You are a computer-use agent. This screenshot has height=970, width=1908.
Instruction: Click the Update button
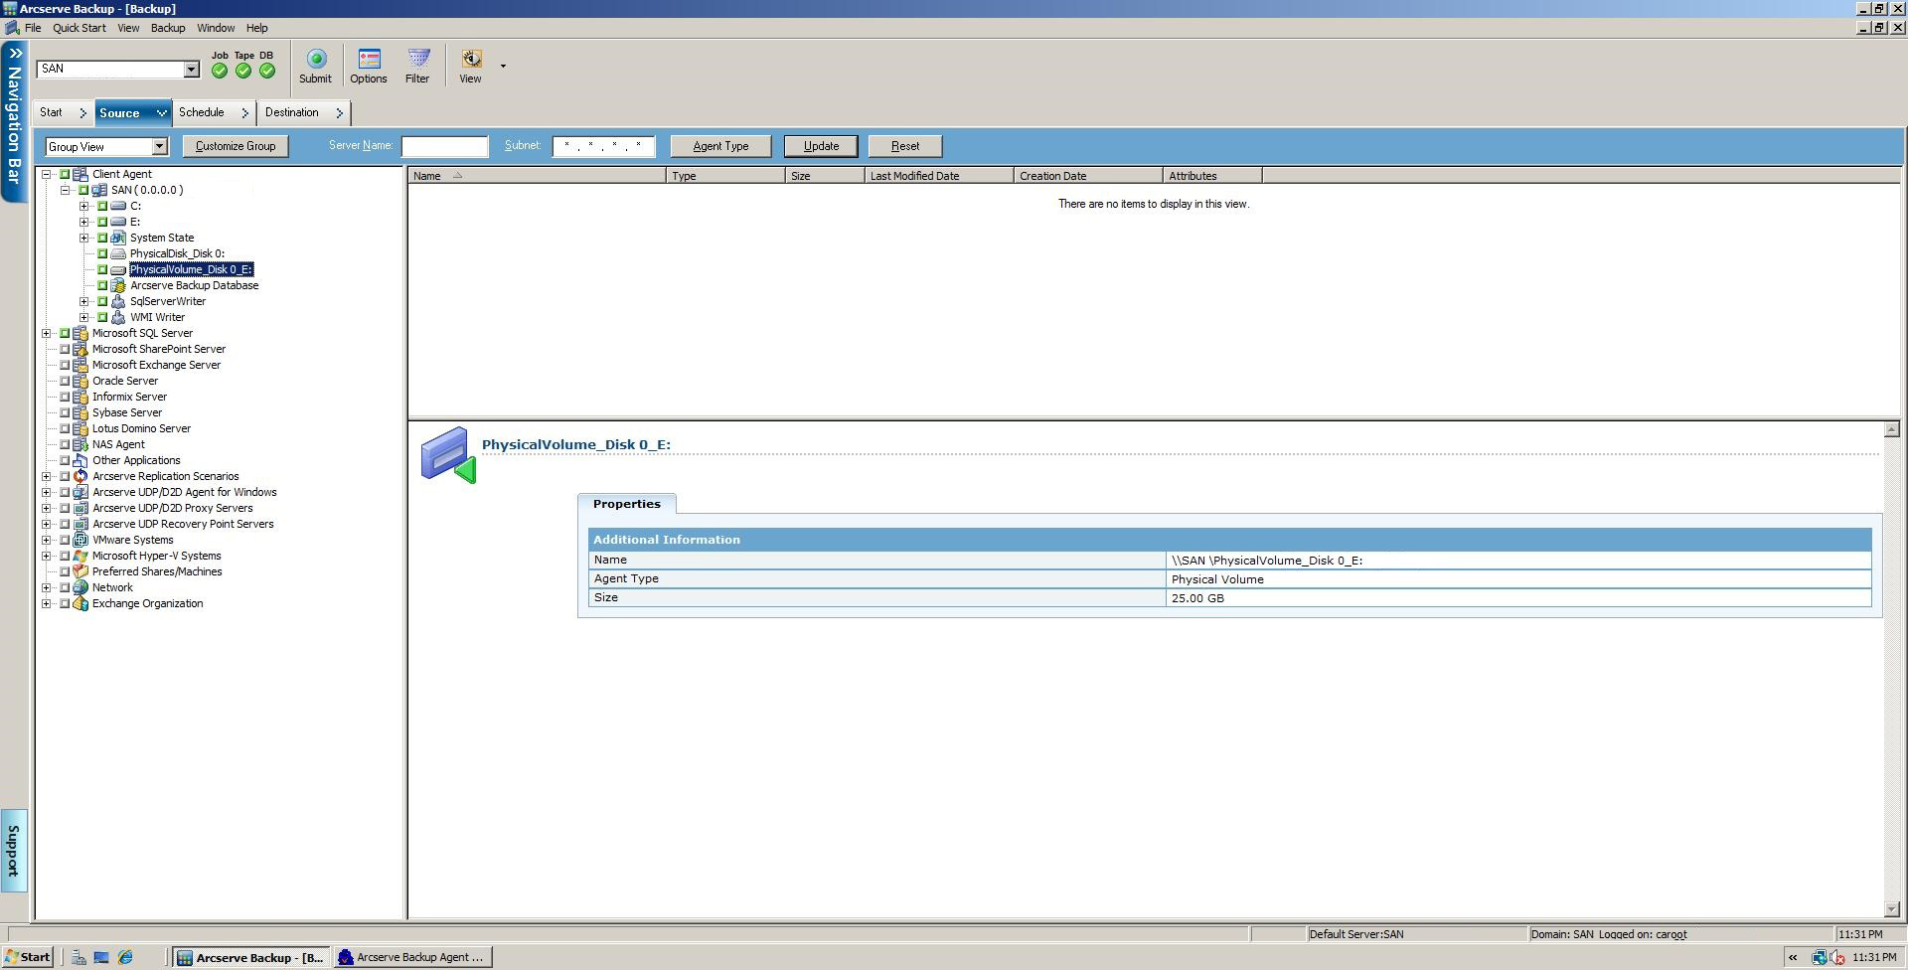pyautogui.click(x=820, y=146)
